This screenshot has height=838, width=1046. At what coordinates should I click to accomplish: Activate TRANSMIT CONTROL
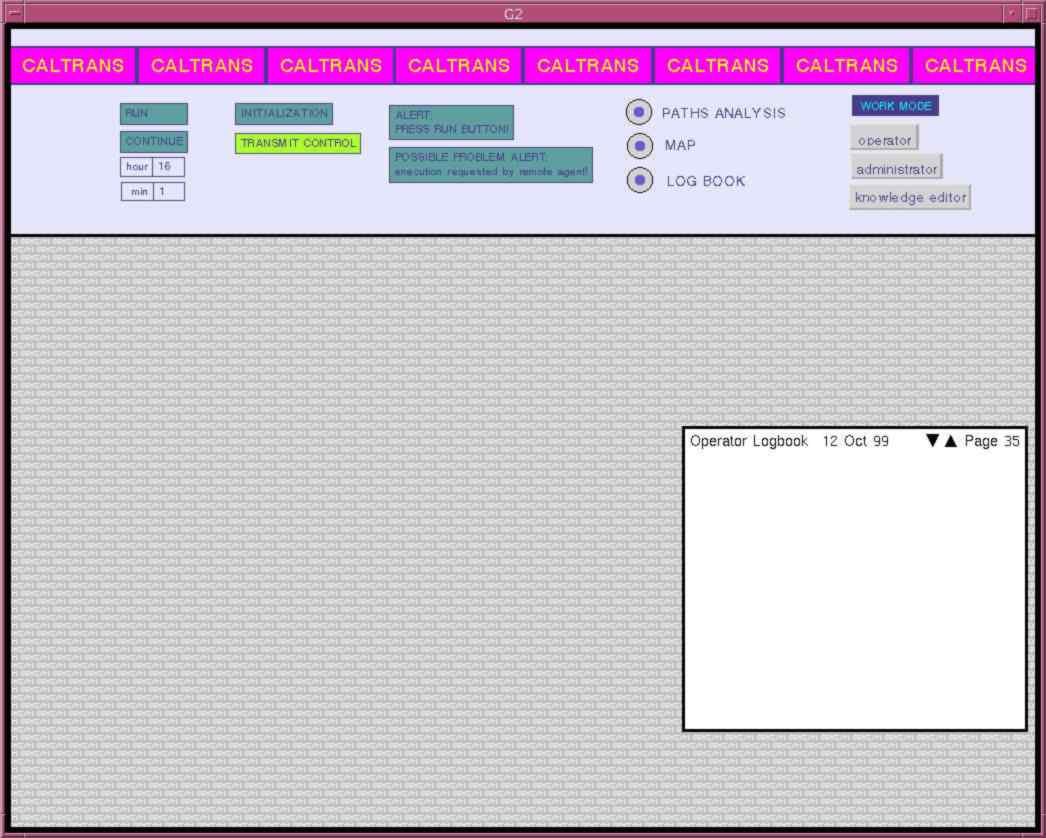pos(298,143)
